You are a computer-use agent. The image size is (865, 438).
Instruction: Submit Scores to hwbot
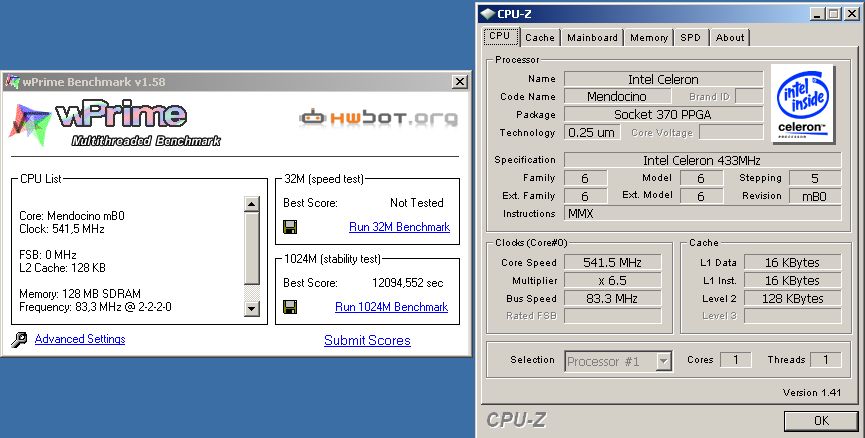[367, 340]
